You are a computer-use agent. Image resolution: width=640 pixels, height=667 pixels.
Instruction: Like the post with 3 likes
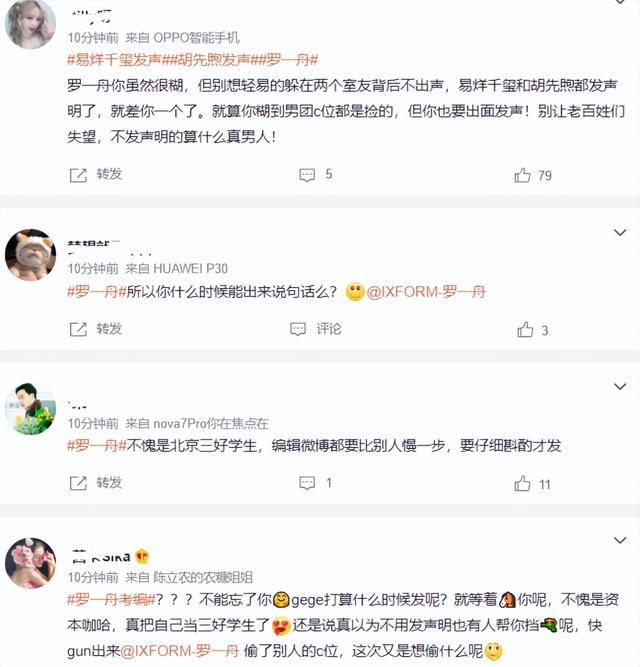[x=525, y=330]
